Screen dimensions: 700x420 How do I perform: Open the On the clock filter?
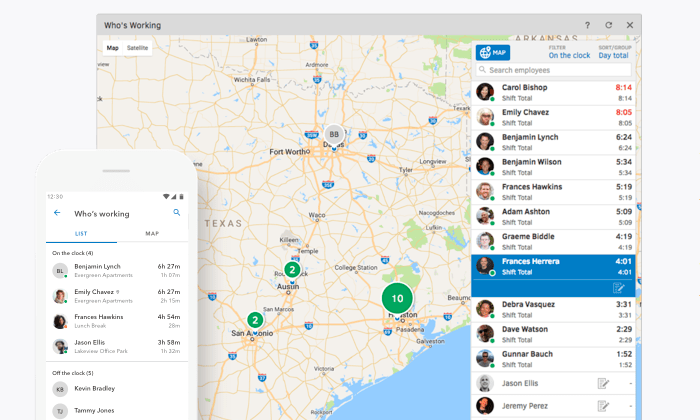click(569, 55)
